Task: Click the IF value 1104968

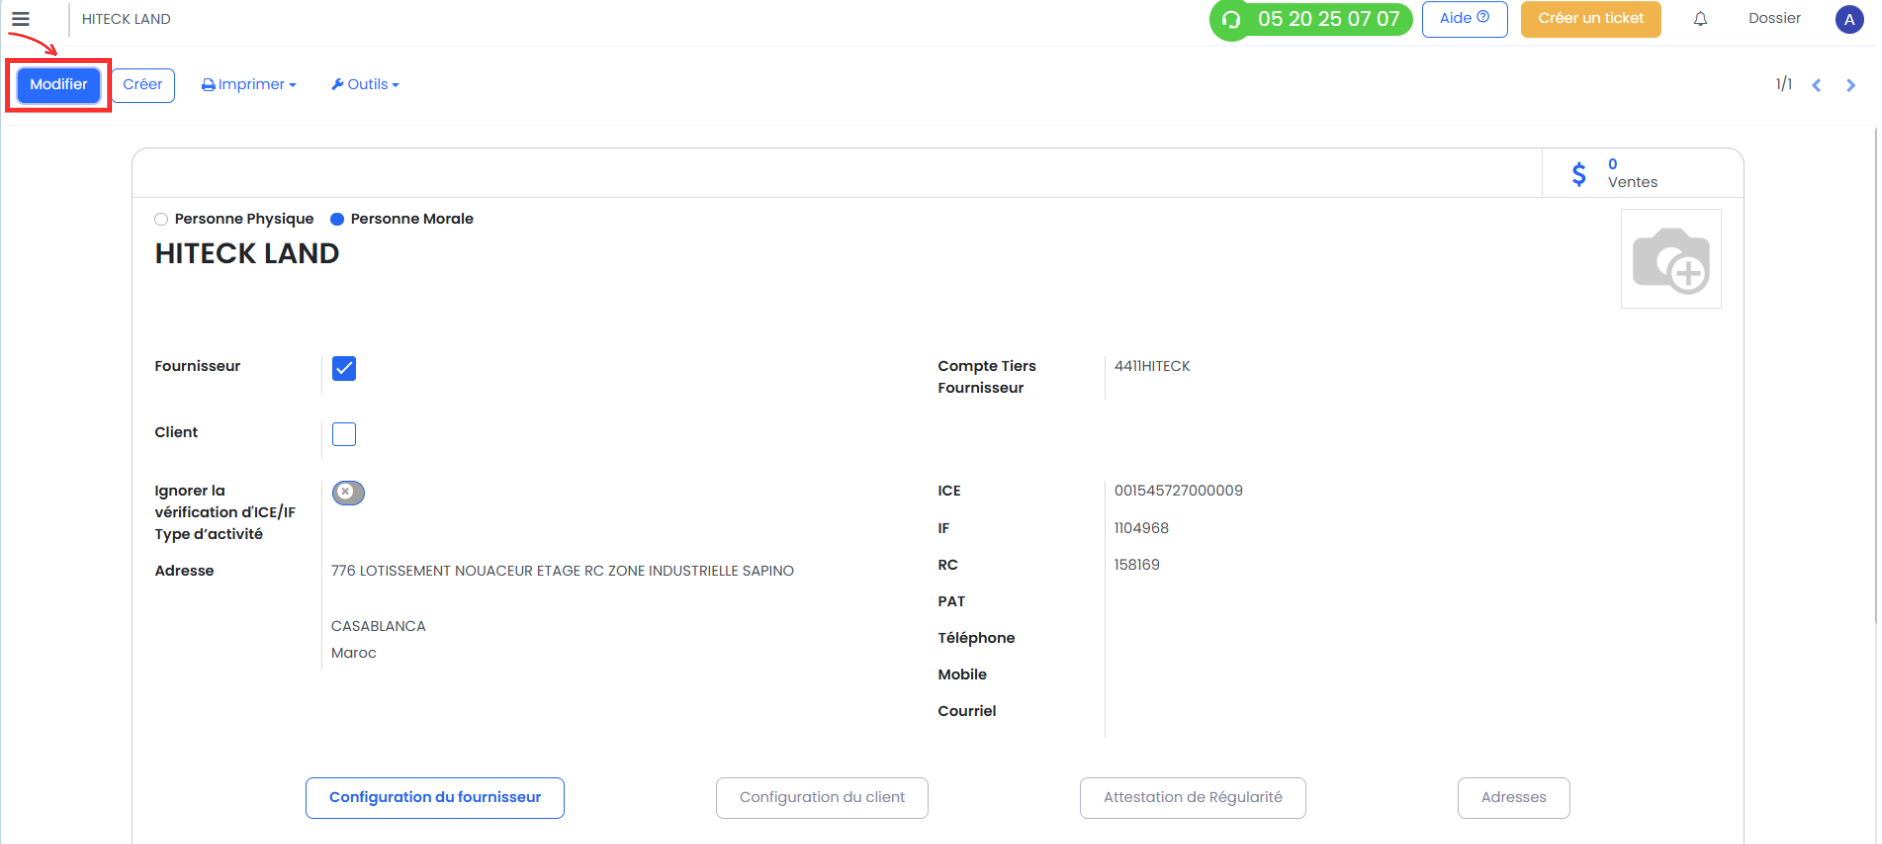Action: (x=1142, y=528)
